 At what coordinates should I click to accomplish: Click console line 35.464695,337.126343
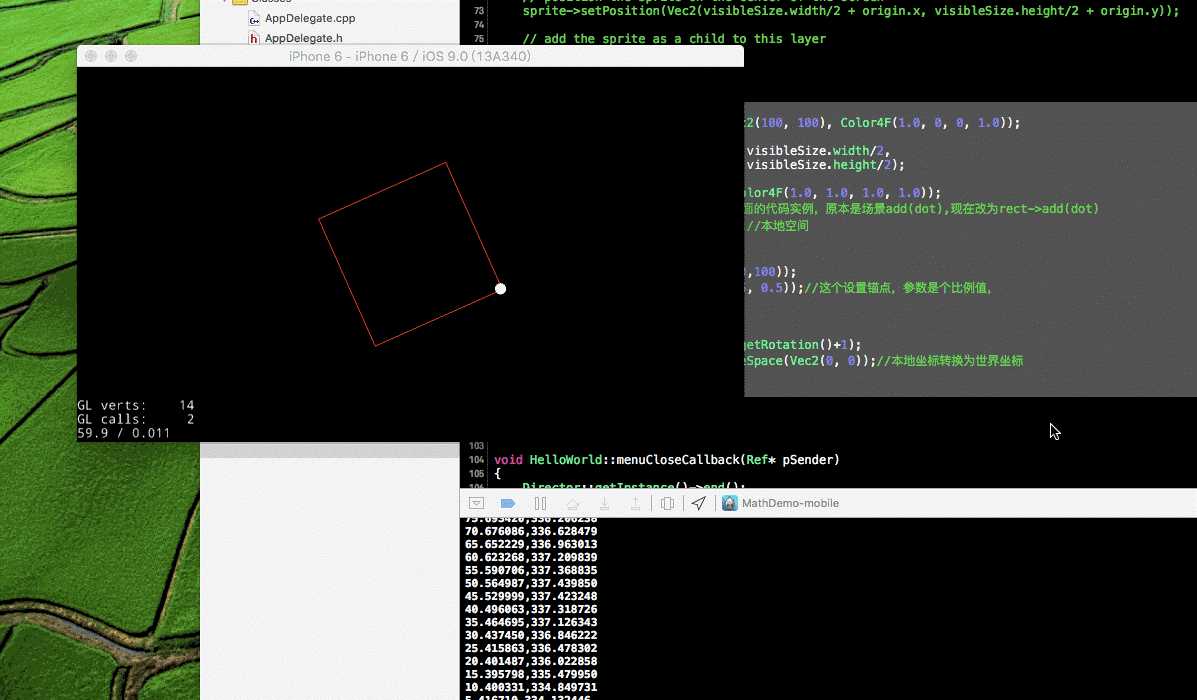pyautogui.click(x=531, y=622)
